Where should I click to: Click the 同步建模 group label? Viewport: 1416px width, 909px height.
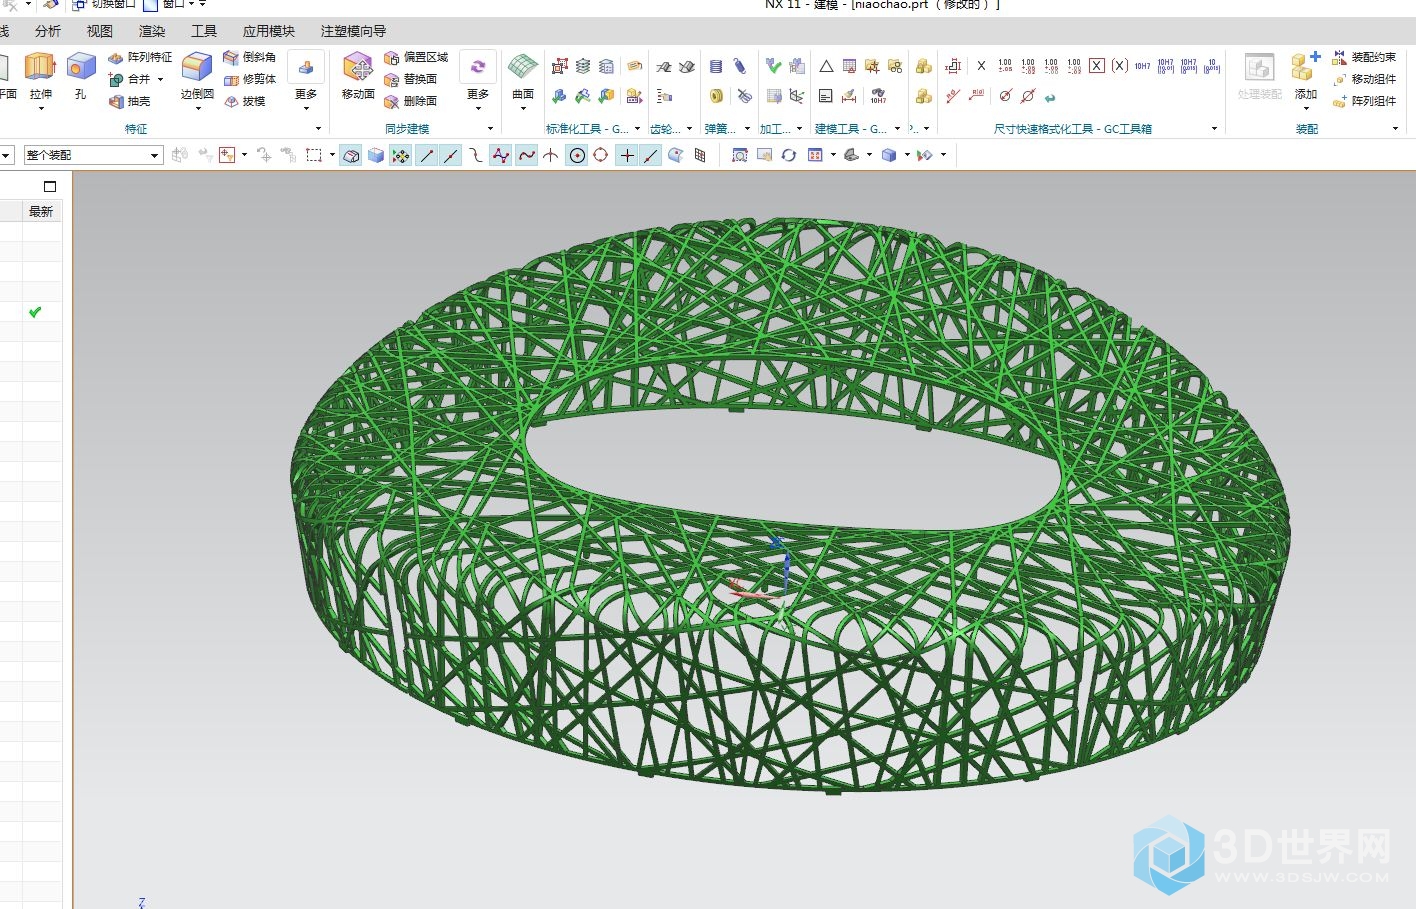point(407,129)
